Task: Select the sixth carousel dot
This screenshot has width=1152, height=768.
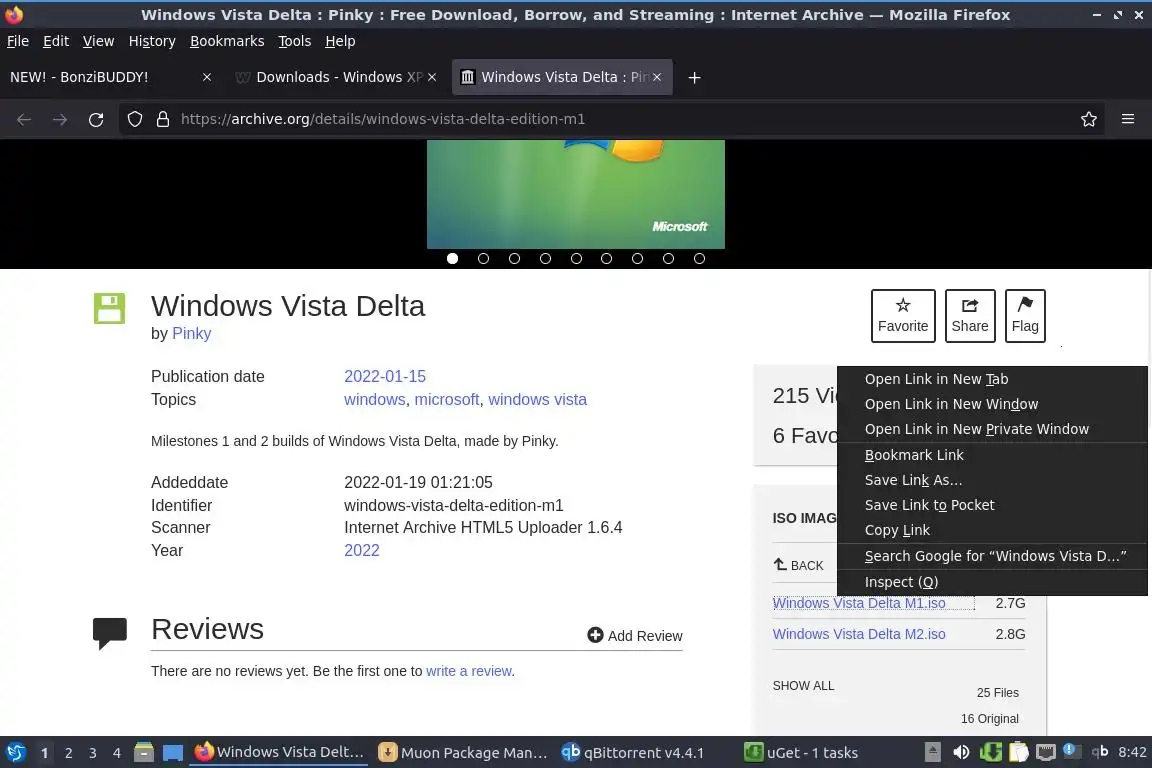Action: 606,259
